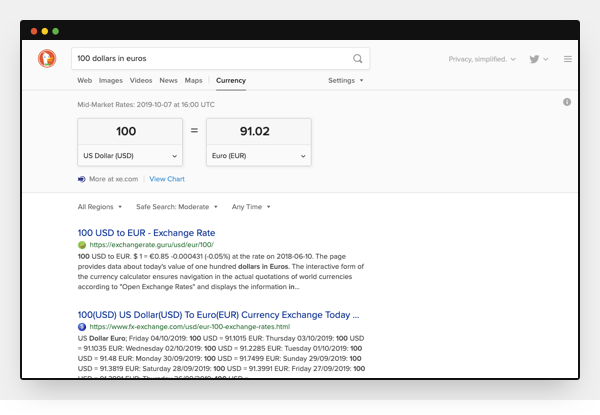Switch to the Images tab
This screenshot has height=415, width=600.
pyautogui.click(x=111, y=80)
